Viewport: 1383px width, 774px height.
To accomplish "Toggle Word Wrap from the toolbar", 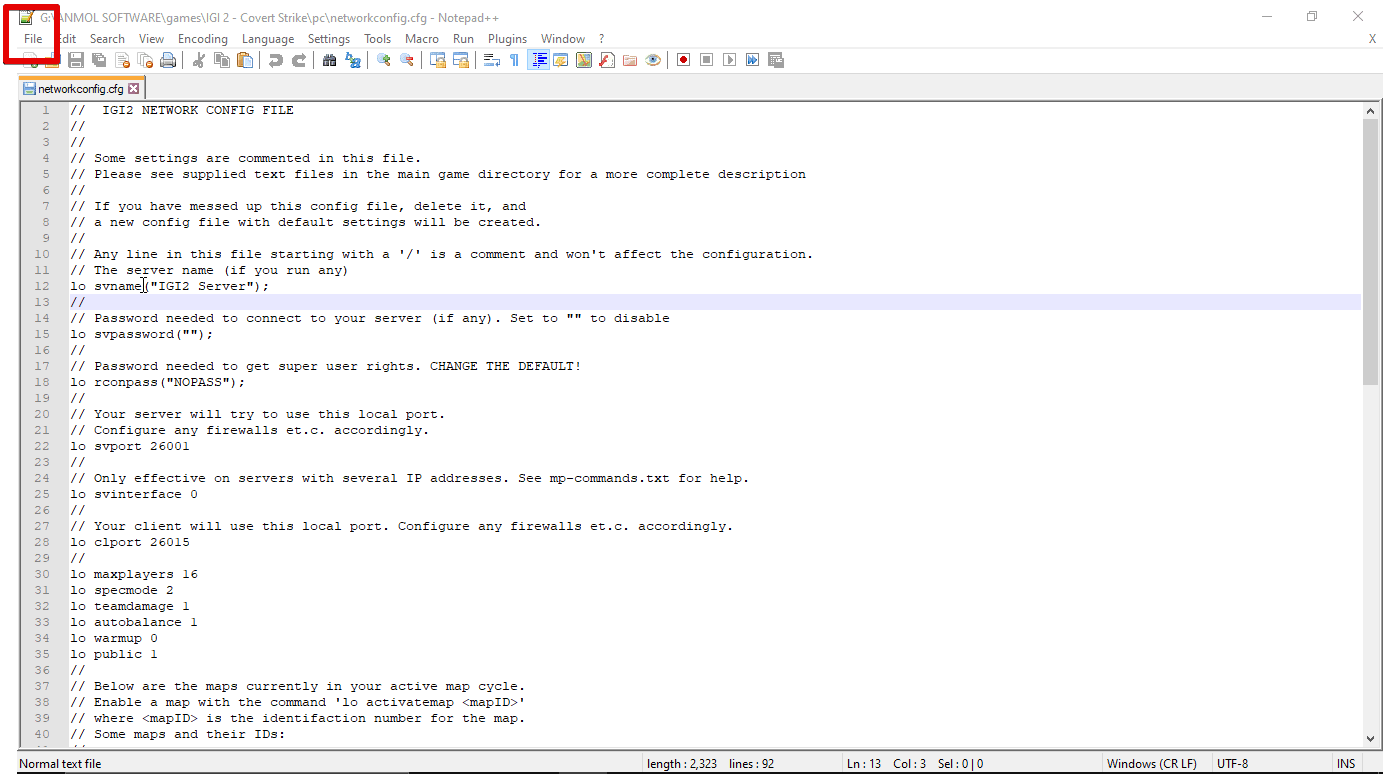I will (x=491, y=59).
